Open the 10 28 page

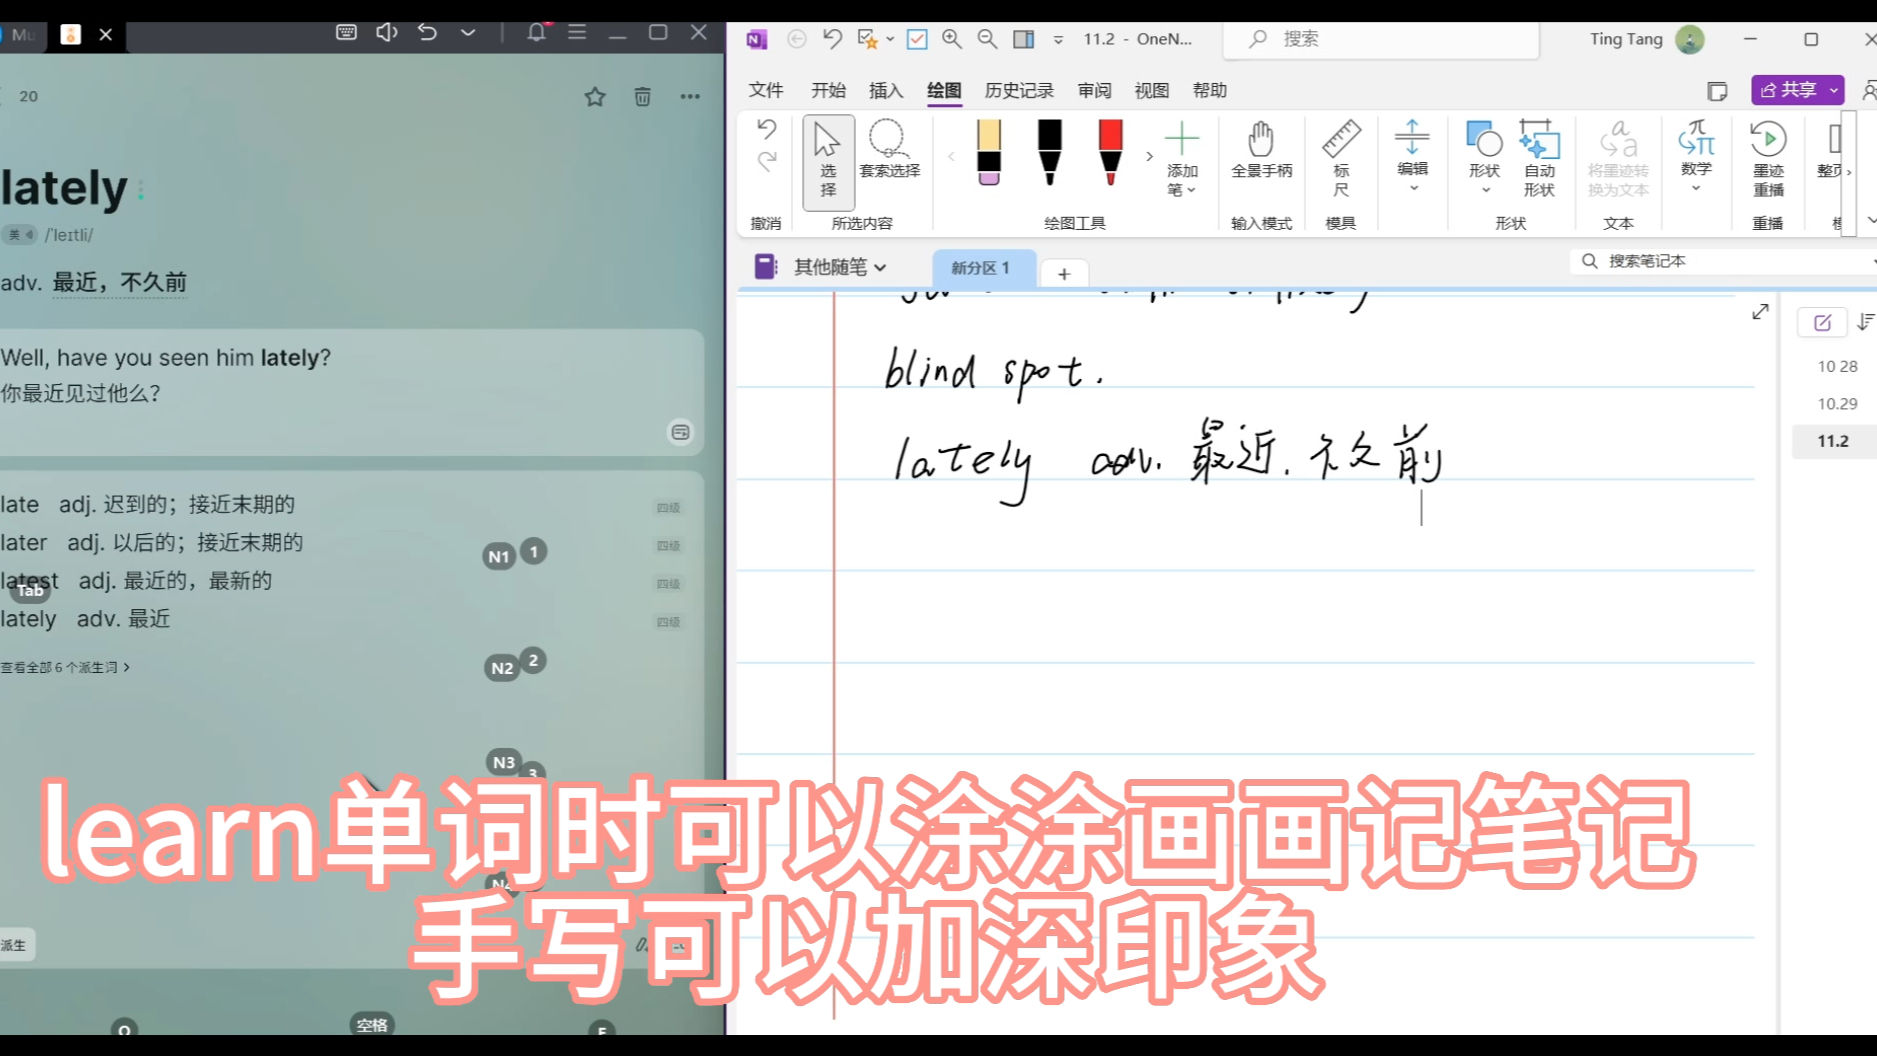click(x=1837, y=366)
